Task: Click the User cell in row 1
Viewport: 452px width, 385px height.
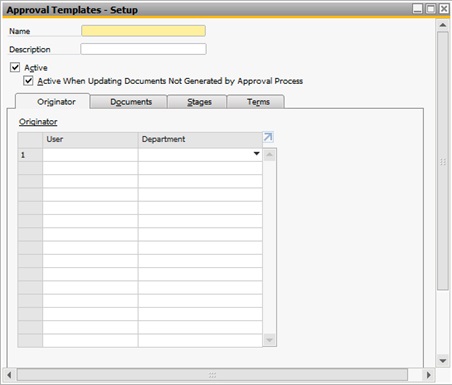Action: [x=90, y=155]
